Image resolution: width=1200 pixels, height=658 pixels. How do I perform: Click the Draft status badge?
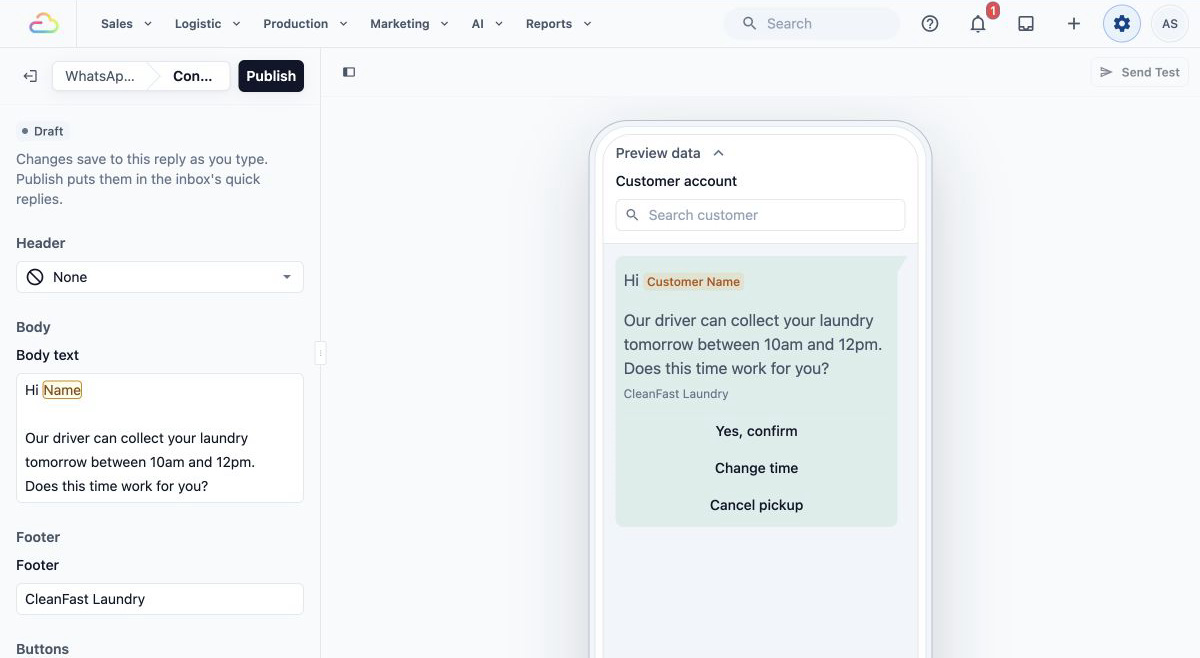coord(43,131)
